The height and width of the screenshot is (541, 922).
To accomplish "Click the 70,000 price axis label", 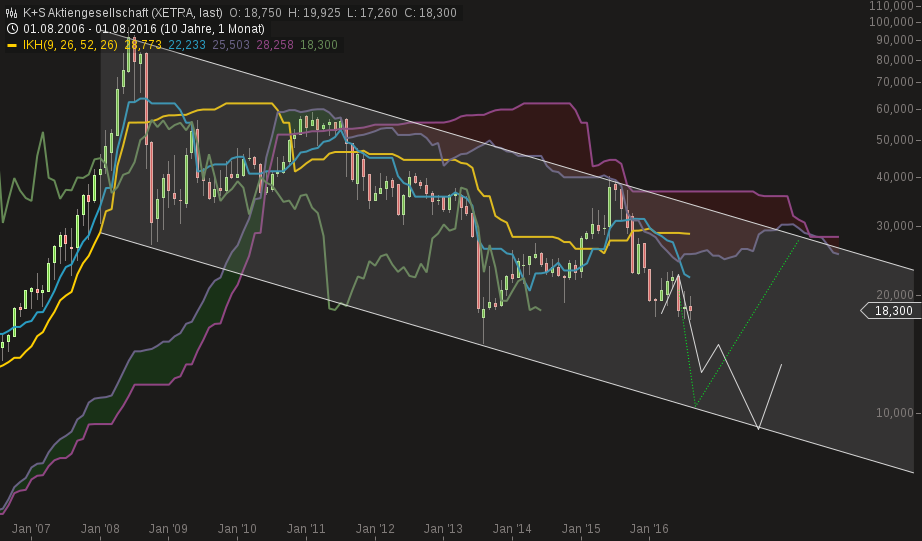I will [894, 82].
